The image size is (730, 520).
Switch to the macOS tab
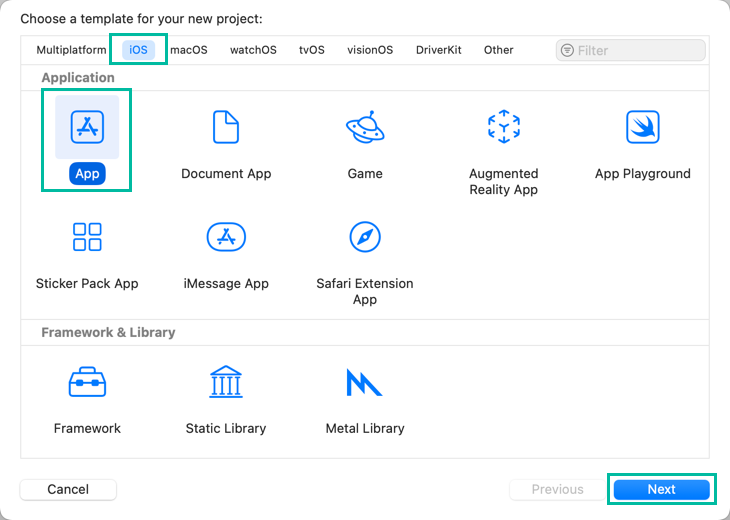click(189, 50)
